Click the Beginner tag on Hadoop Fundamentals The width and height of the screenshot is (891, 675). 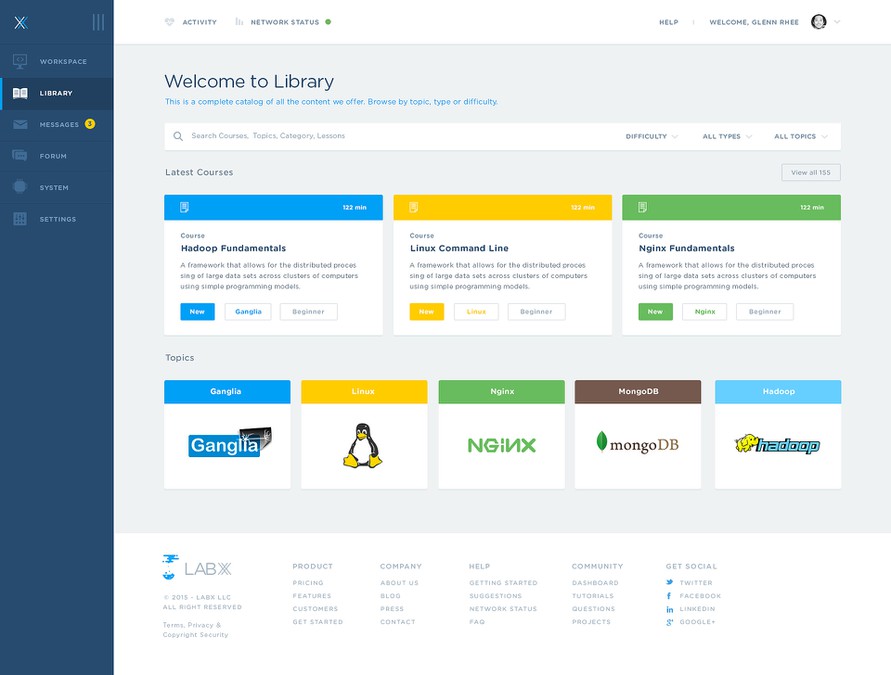308,312
